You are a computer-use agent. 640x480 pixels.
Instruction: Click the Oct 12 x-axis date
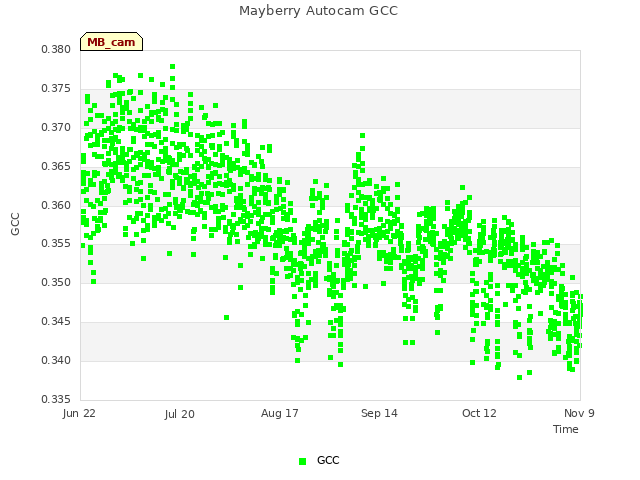click(x=479, y=413)
